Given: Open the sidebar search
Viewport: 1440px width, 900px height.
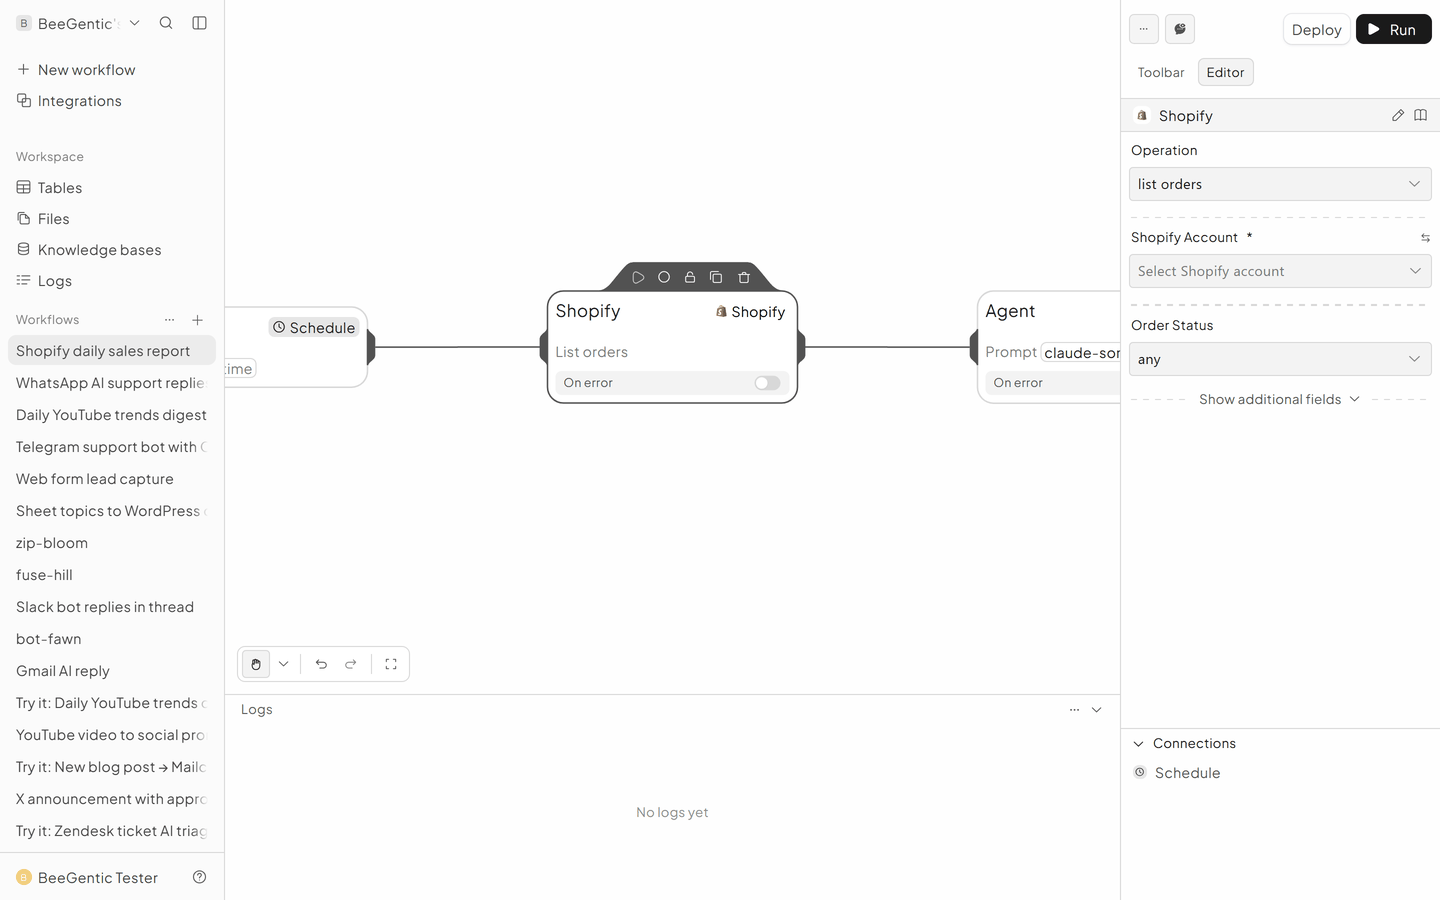Looking at the screenshot, I should (166, 23).
